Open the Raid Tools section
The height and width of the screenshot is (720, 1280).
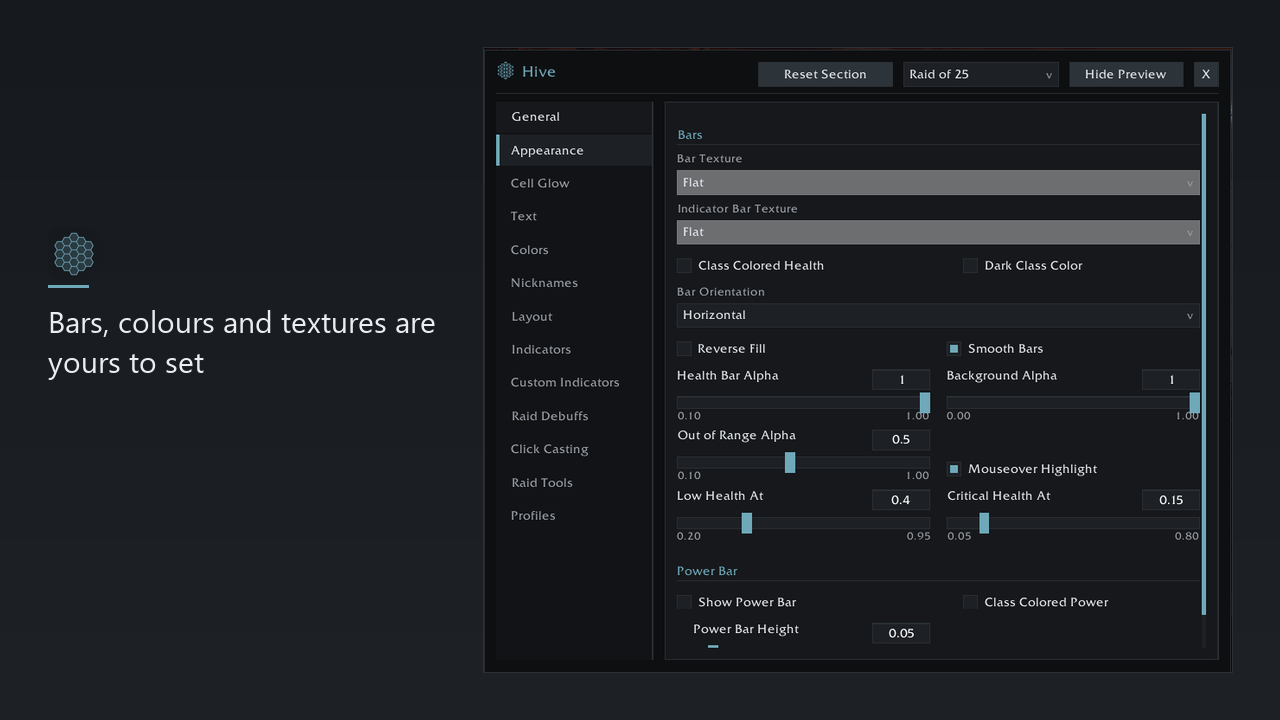click(x=574, y=482)
